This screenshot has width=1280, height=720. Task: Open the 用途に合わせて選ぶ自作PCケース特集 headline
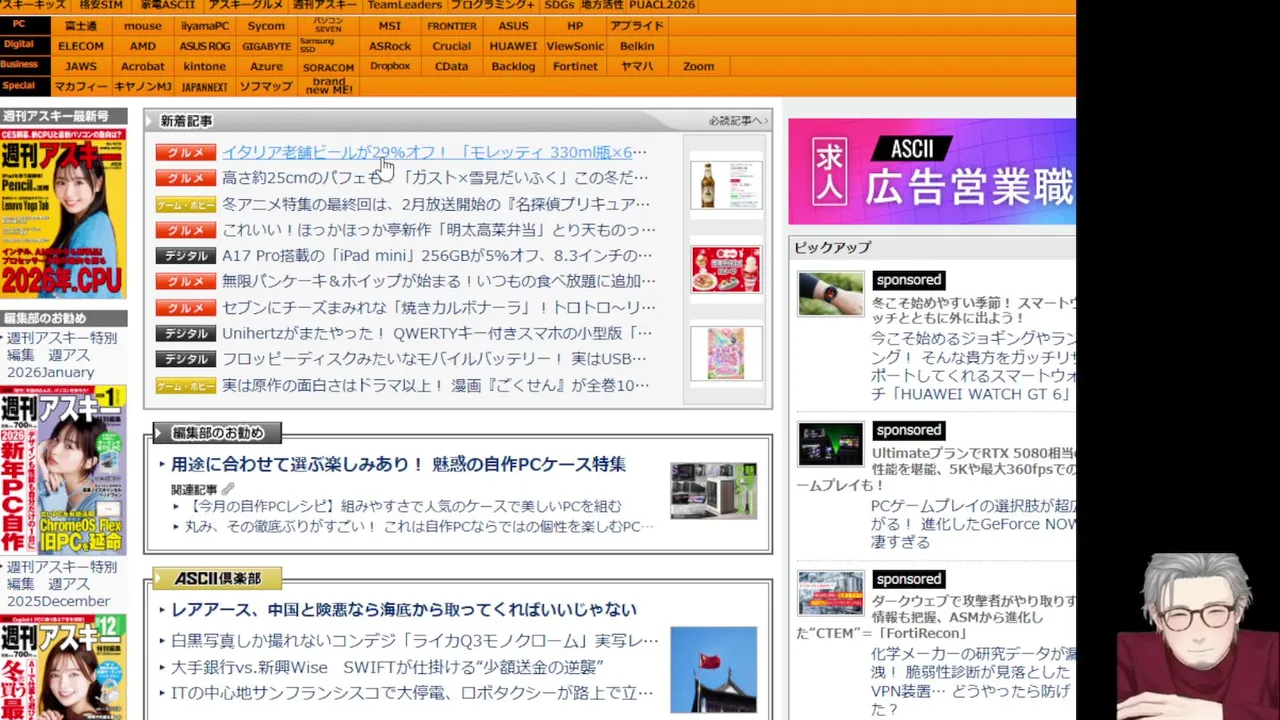coord(398,464)
